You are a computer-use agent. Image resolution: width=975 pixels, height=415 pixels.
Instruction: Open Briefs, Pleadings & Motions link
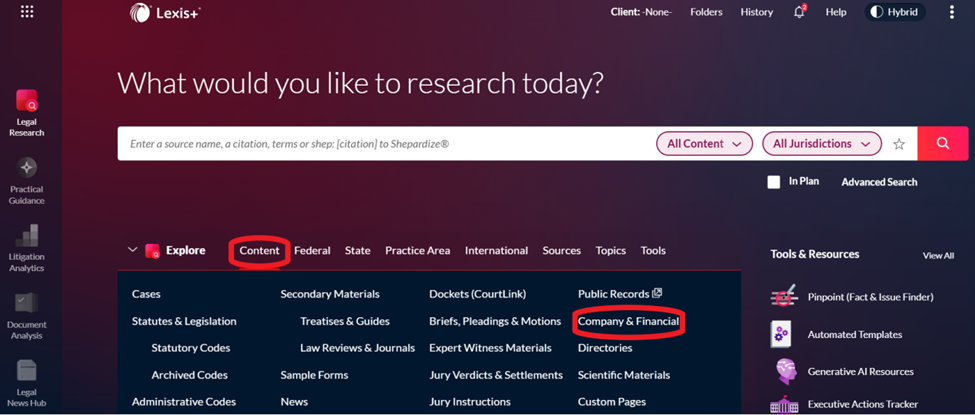495,321
